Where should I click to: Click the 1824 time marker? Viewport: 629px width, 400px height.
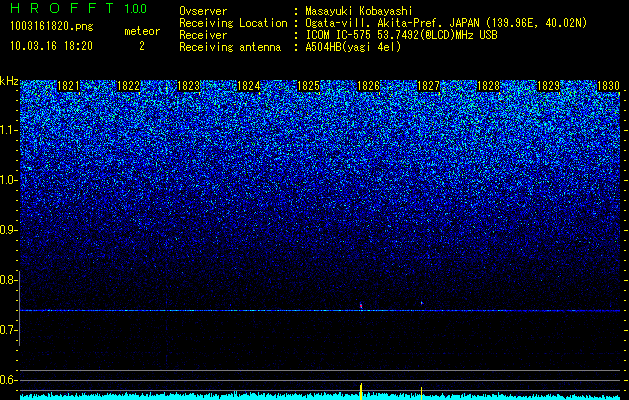tap(248, 86)
